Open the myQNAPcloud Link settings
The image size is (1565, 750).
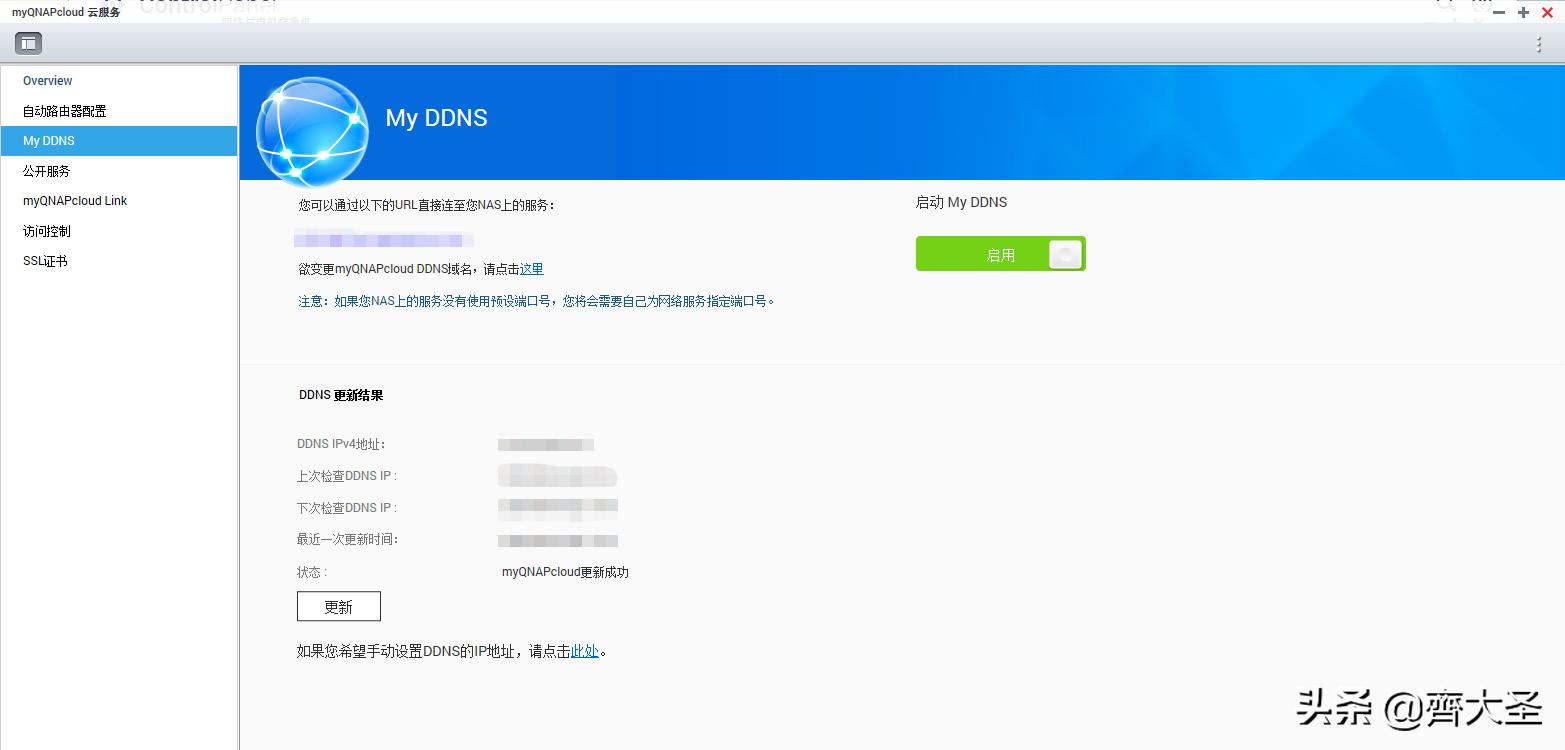(75, 200)
